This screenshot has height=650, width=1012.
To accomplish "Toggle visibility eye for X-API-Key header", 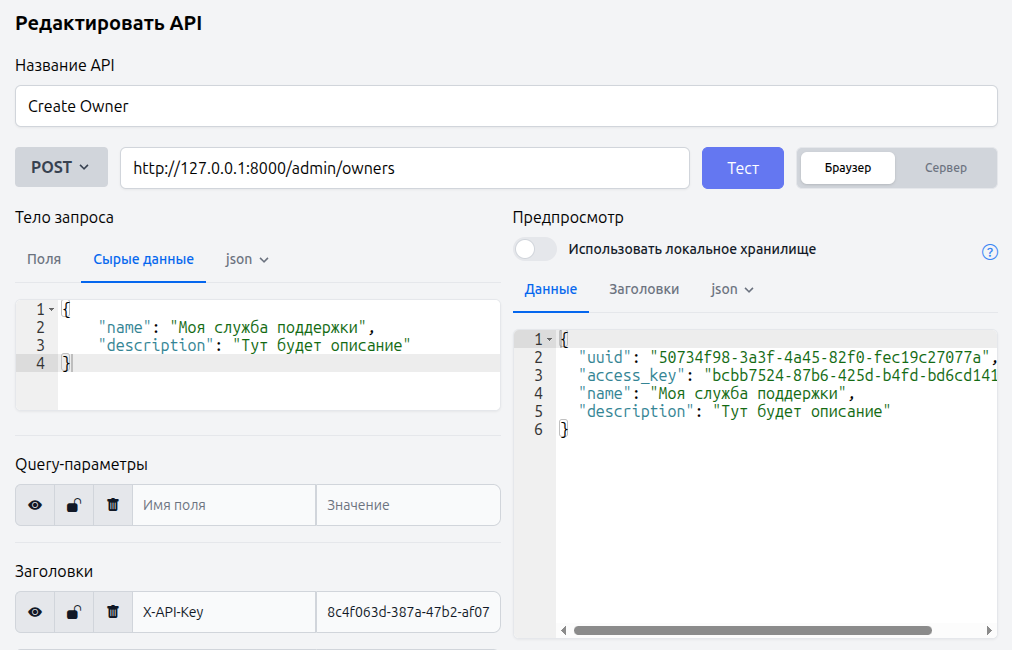I will tap(35, 612).
